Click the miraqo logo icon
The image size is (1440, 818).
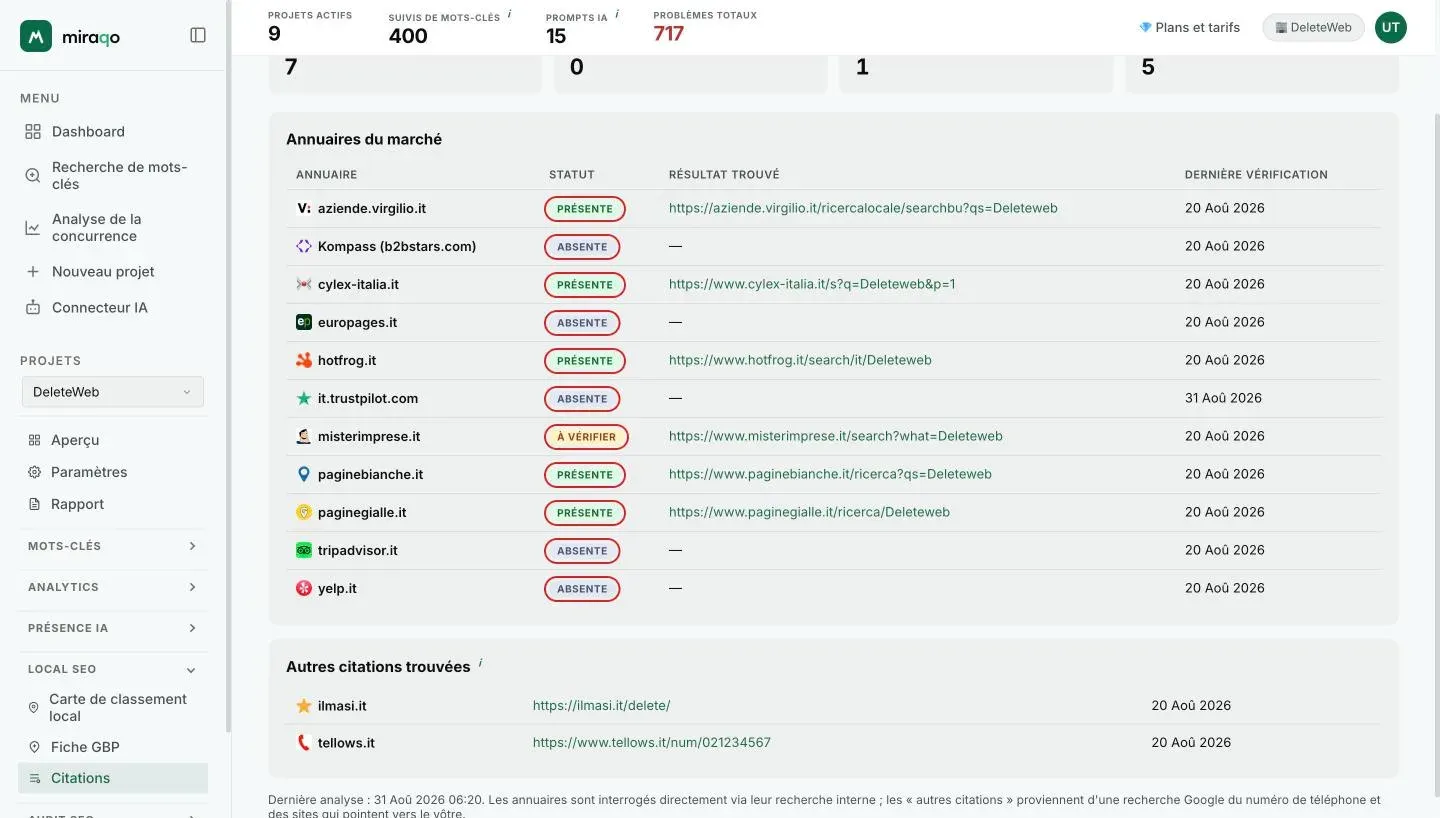pos(36,36)
